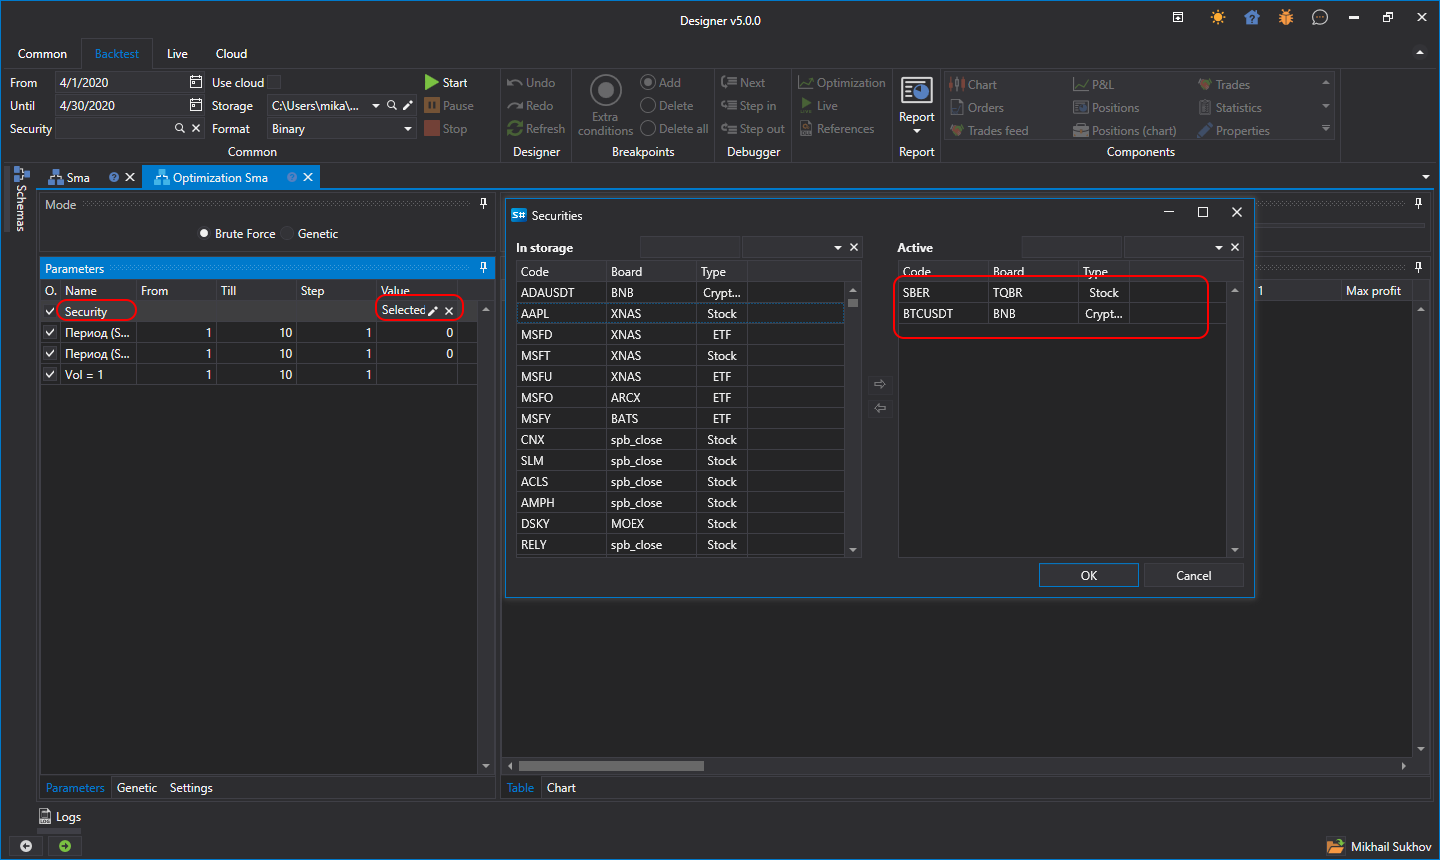This screenshot has height=860, width=1440.
Task: Open the In storage filter type dropdown
Action: (x=838, y=247)
